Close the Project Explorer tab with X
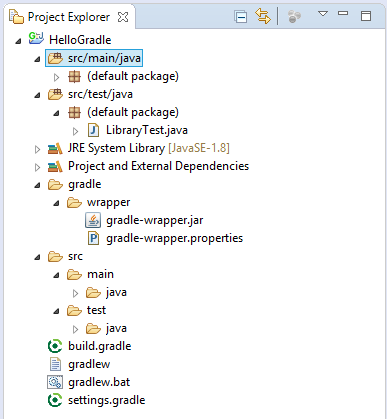 (x=123, y=17)
